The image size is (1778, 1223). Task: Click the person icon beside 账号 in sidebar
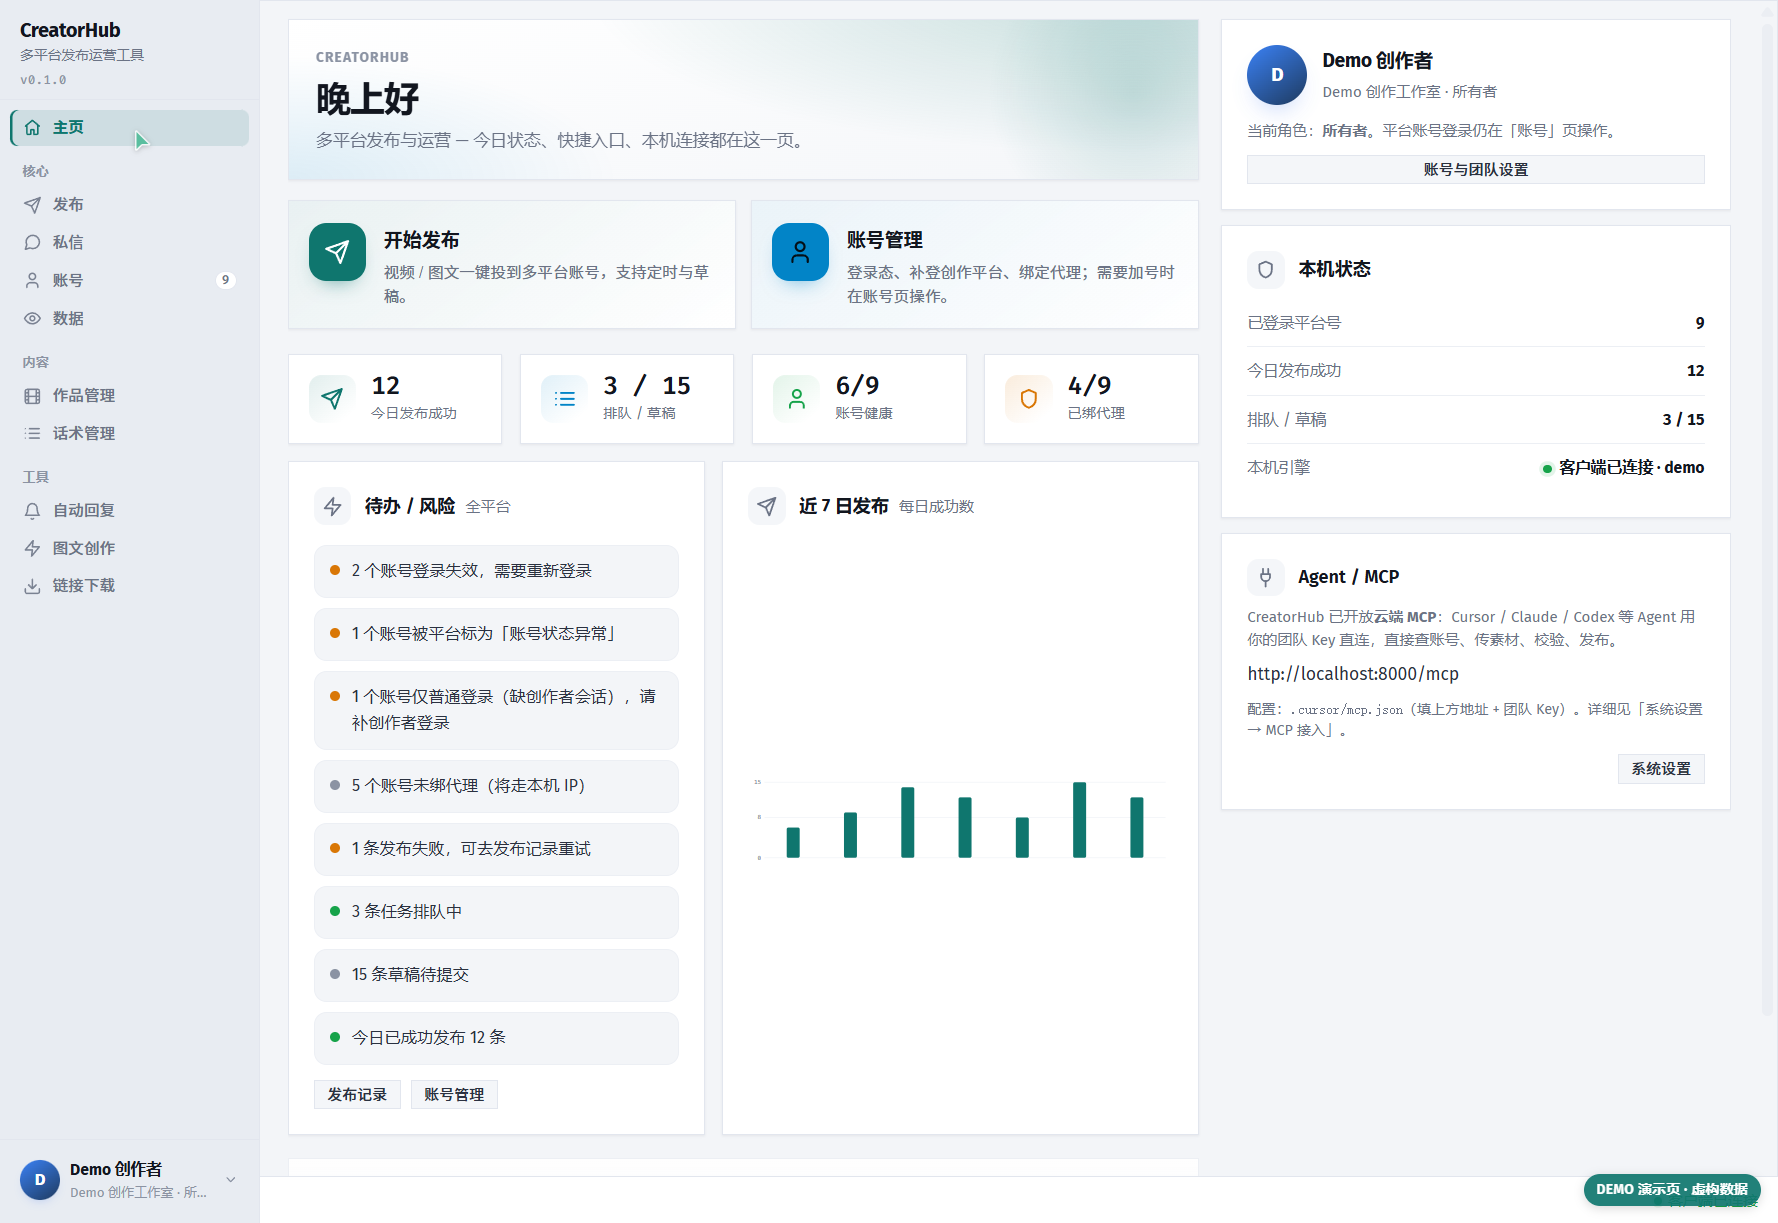click(x=32, y=281)
